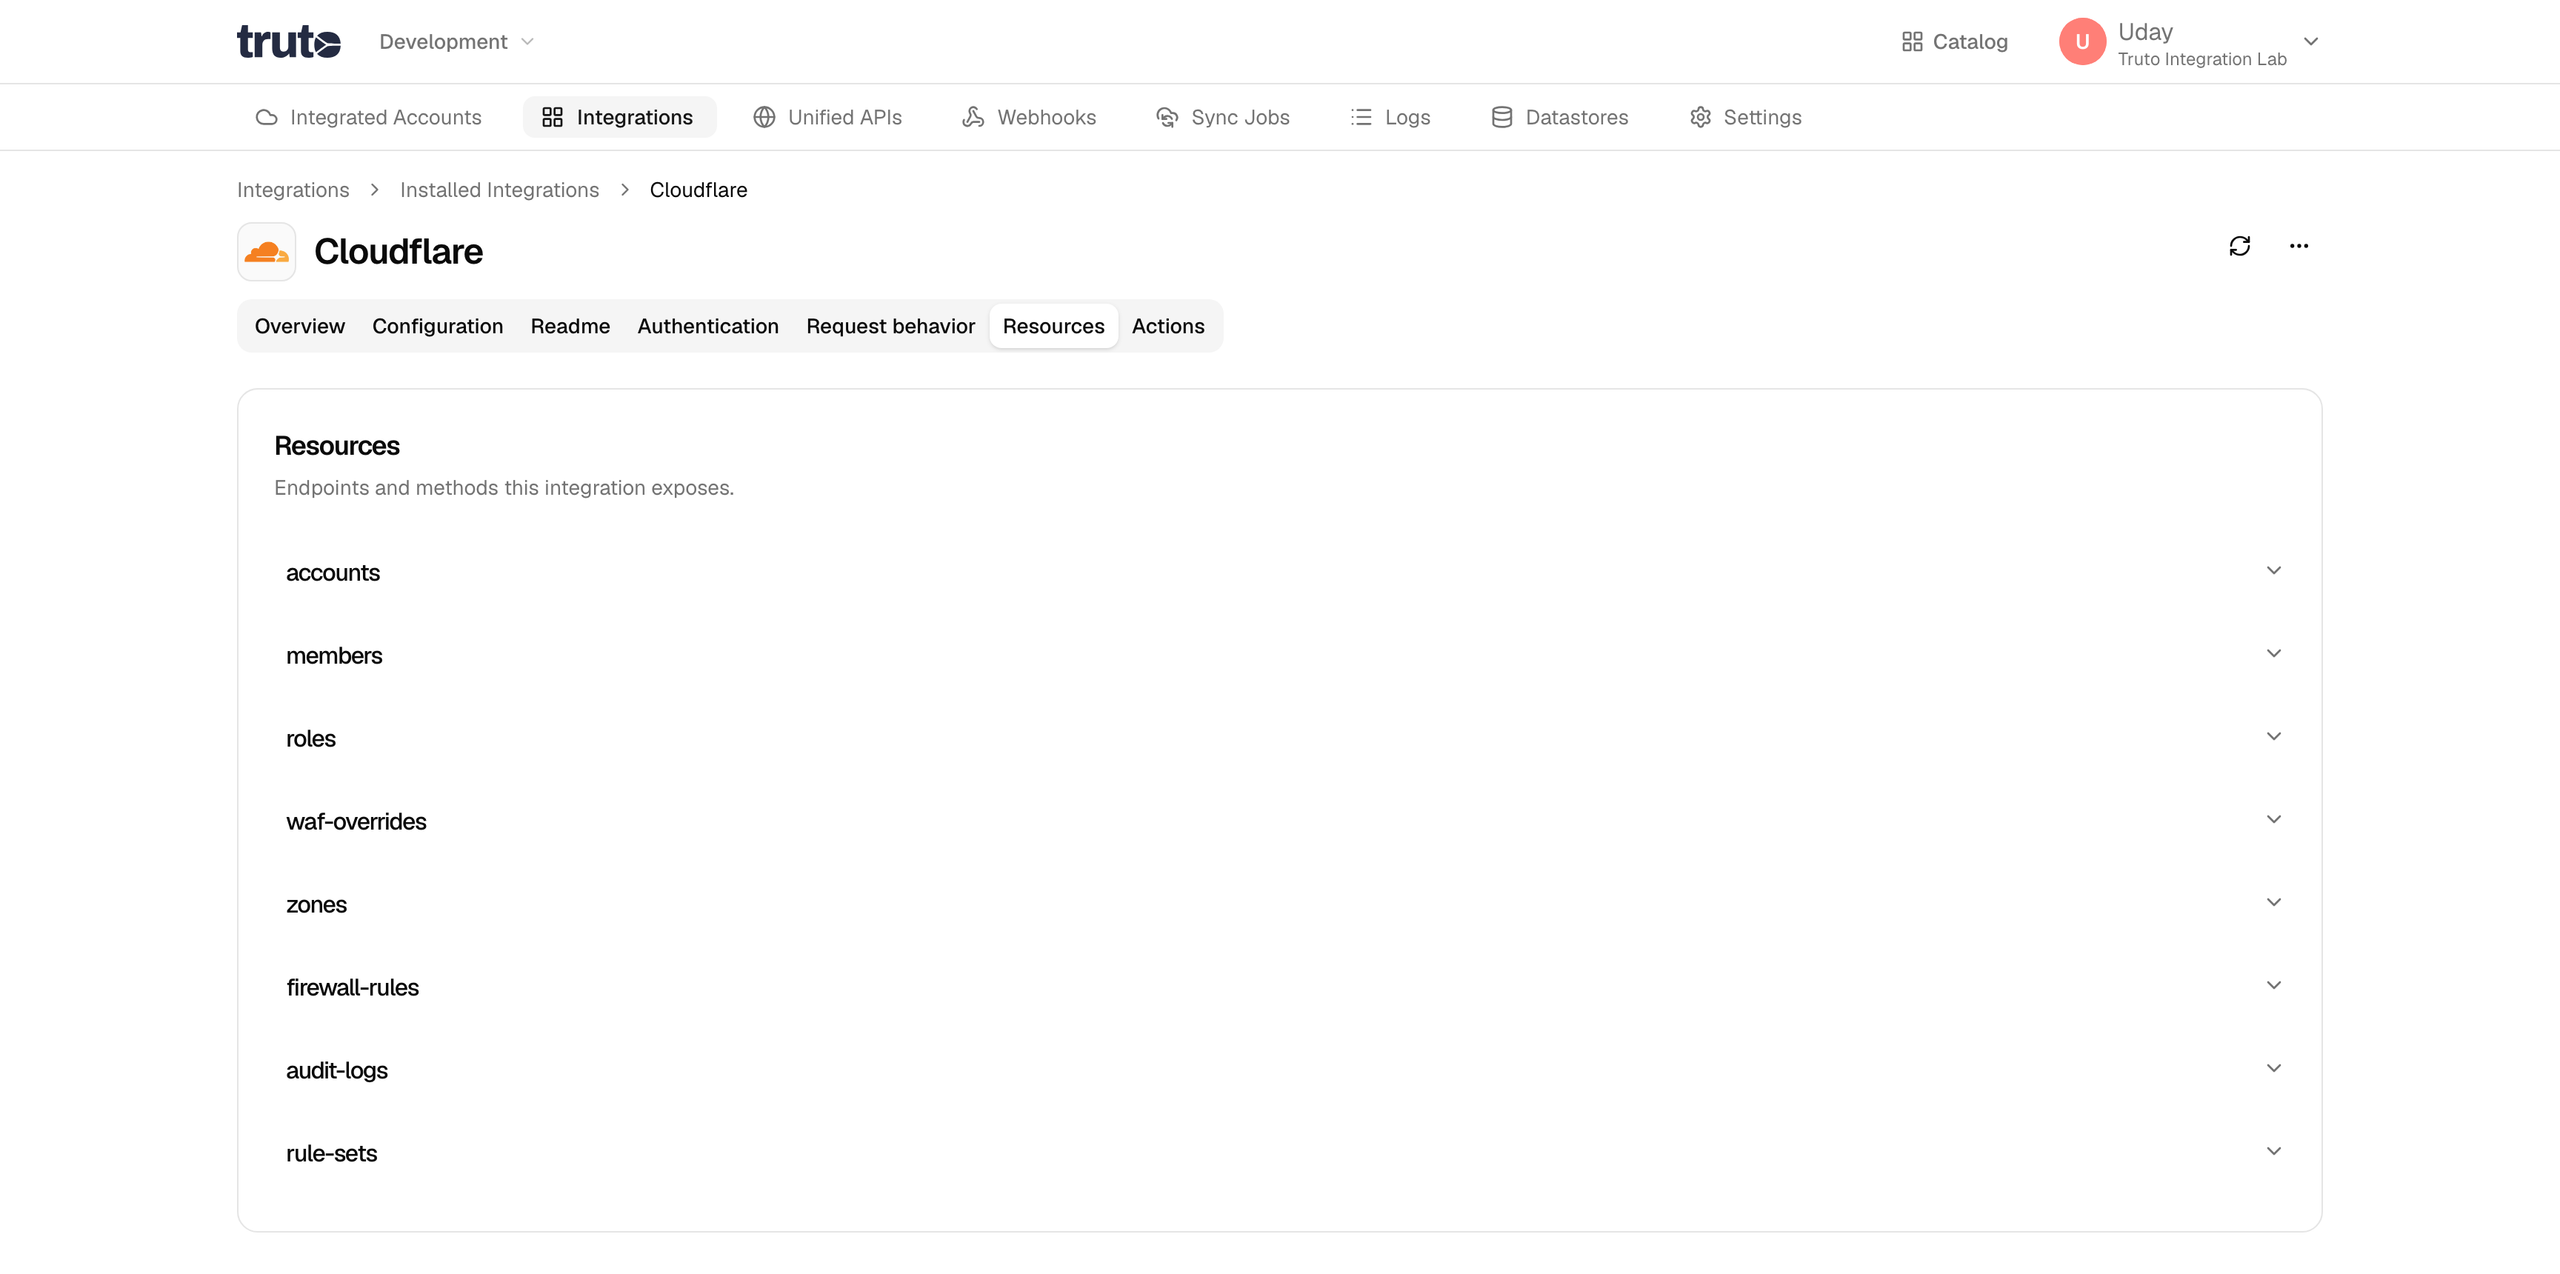This screenshot has height=1274, width=2560.
Task: Click the Logs list icon
Action: click(x=1361, y=117)
